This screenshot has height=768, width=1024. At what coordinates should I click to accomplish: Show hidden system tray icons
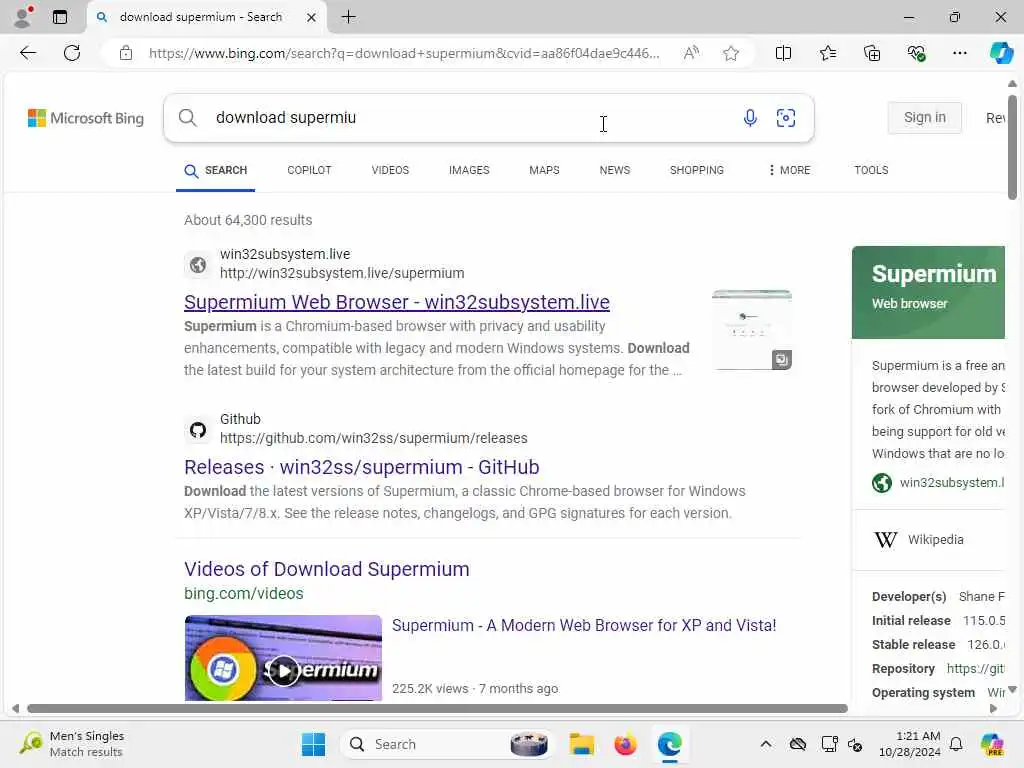pos(766,744)
